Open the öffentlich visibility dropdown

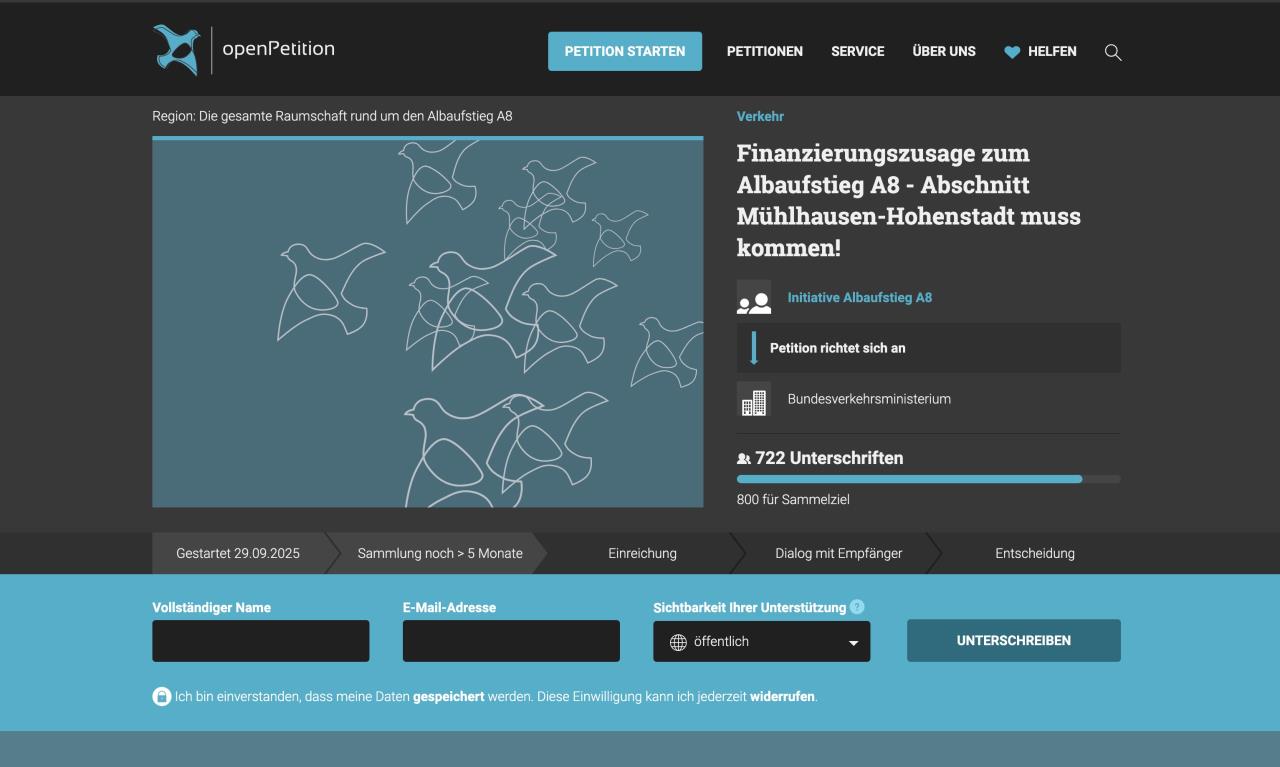point(761,641)
